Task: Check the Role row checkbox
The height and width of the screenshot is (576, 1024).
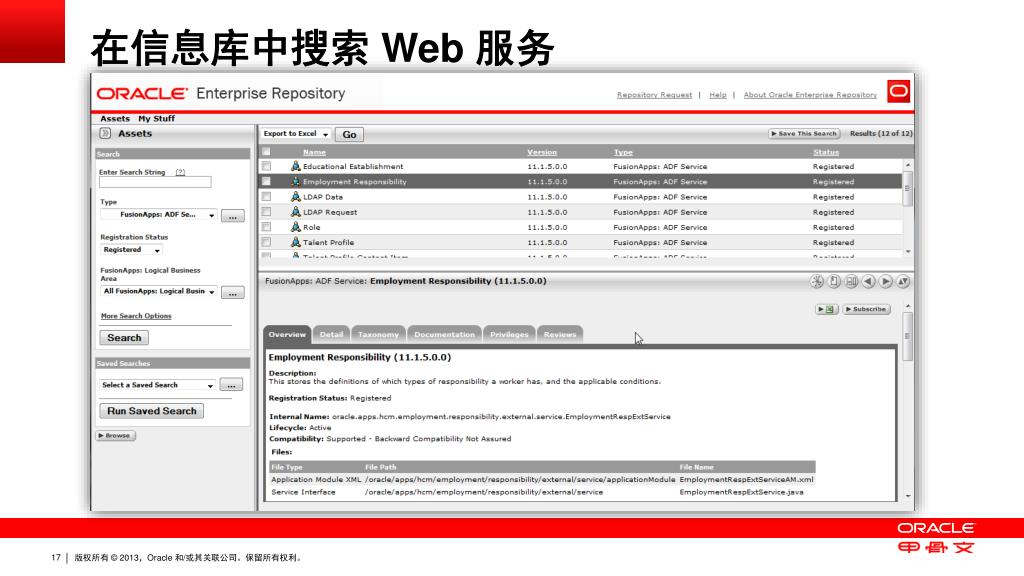Action: coord(266,227)
